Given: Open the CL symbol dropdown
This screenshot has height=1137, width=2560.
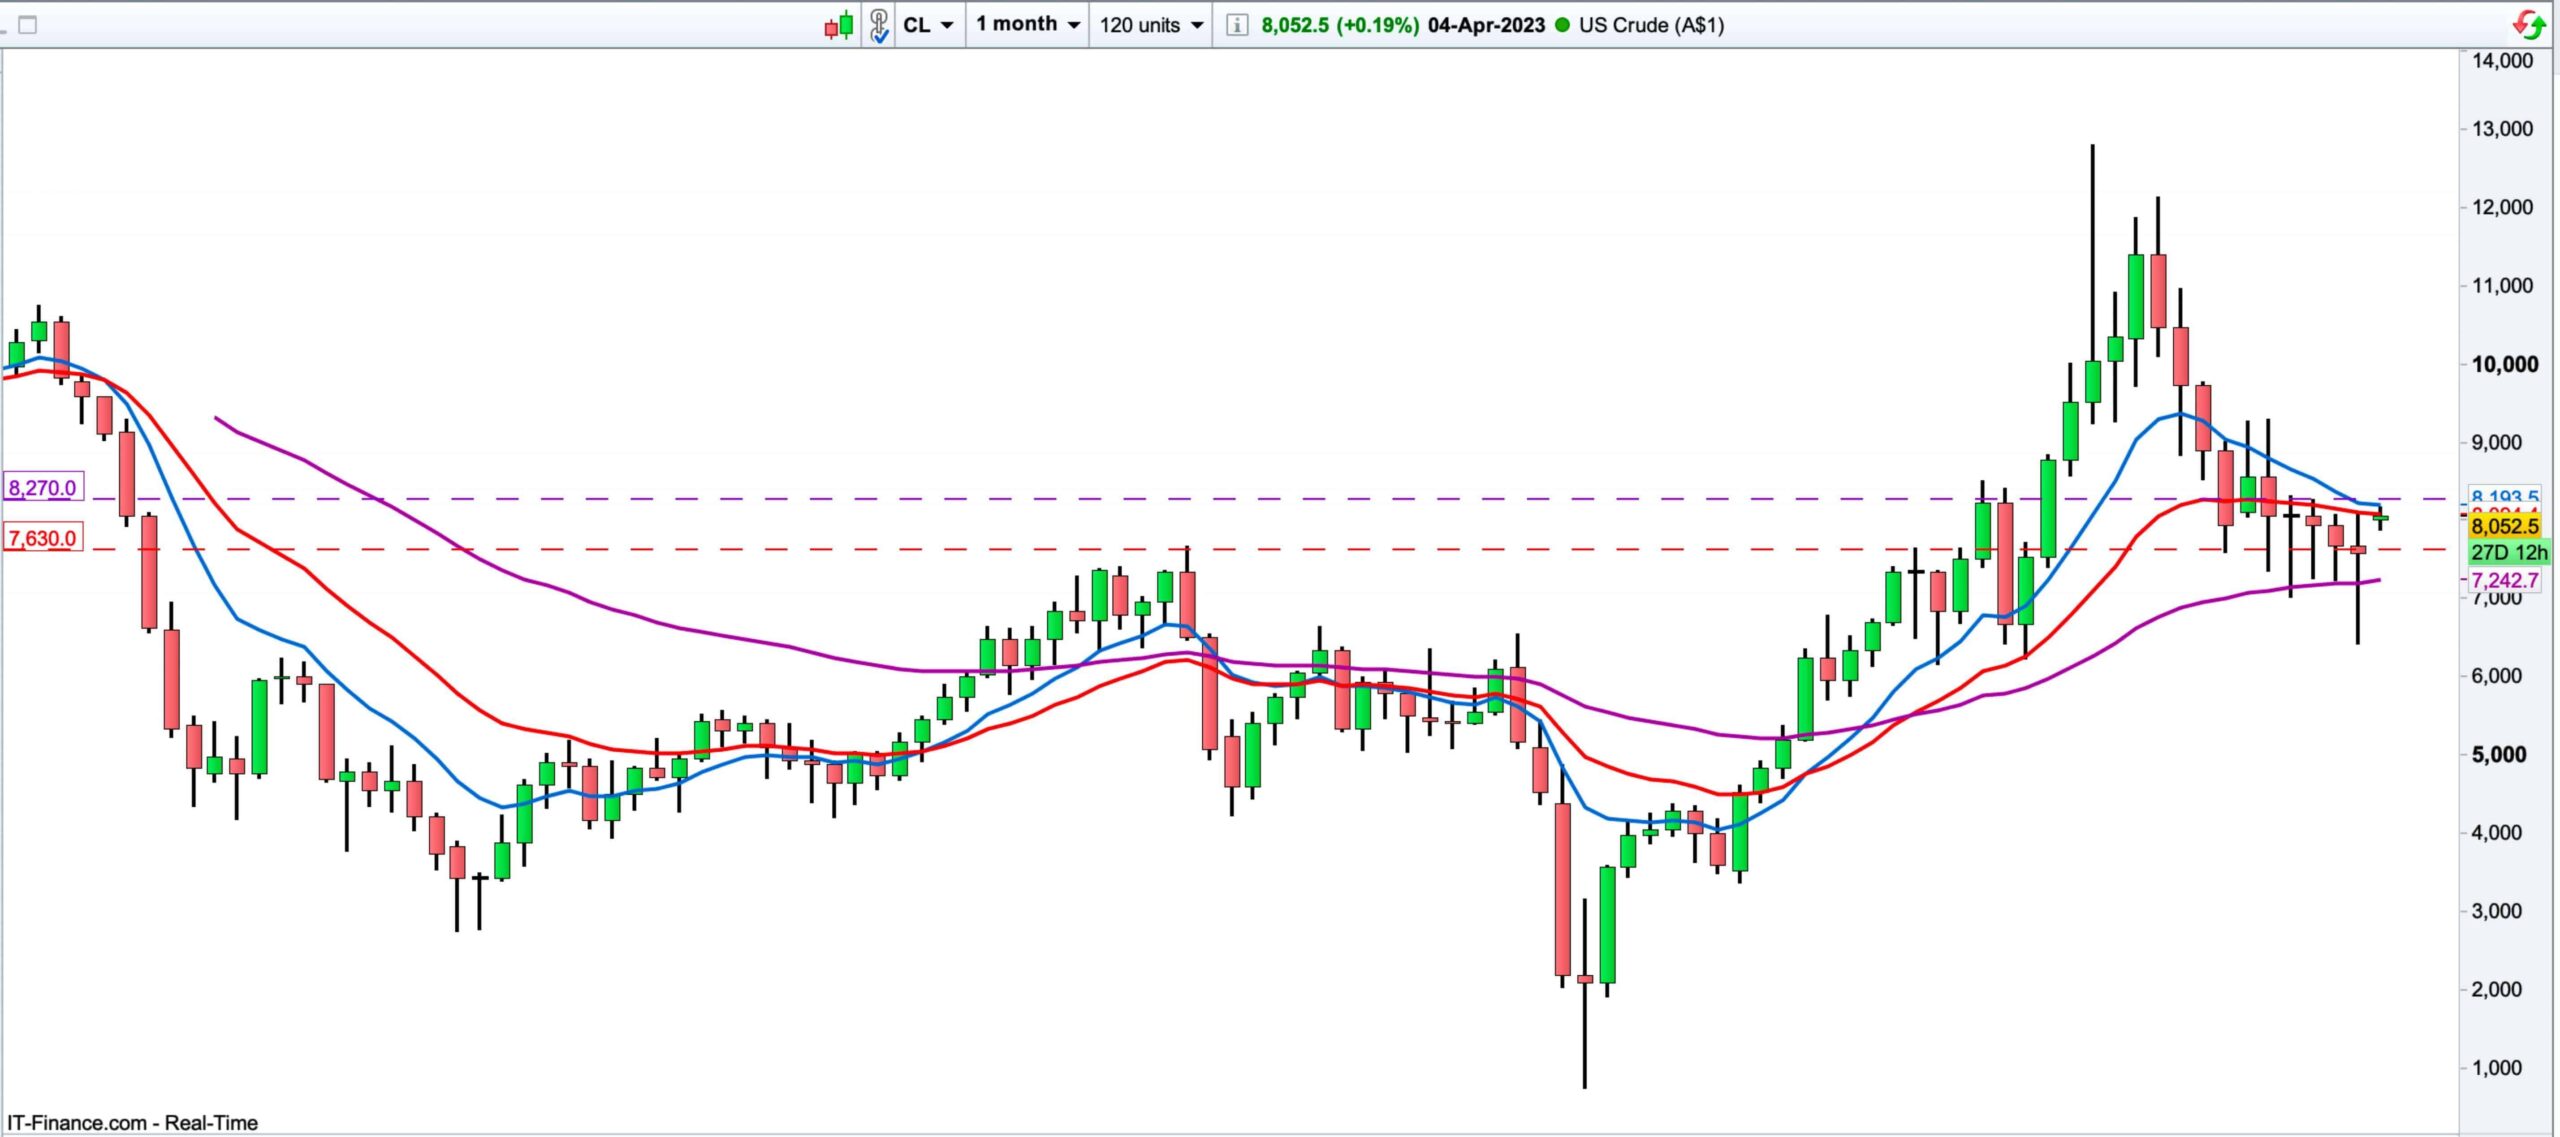Looking at the screenshot, I should click(929, 25).
